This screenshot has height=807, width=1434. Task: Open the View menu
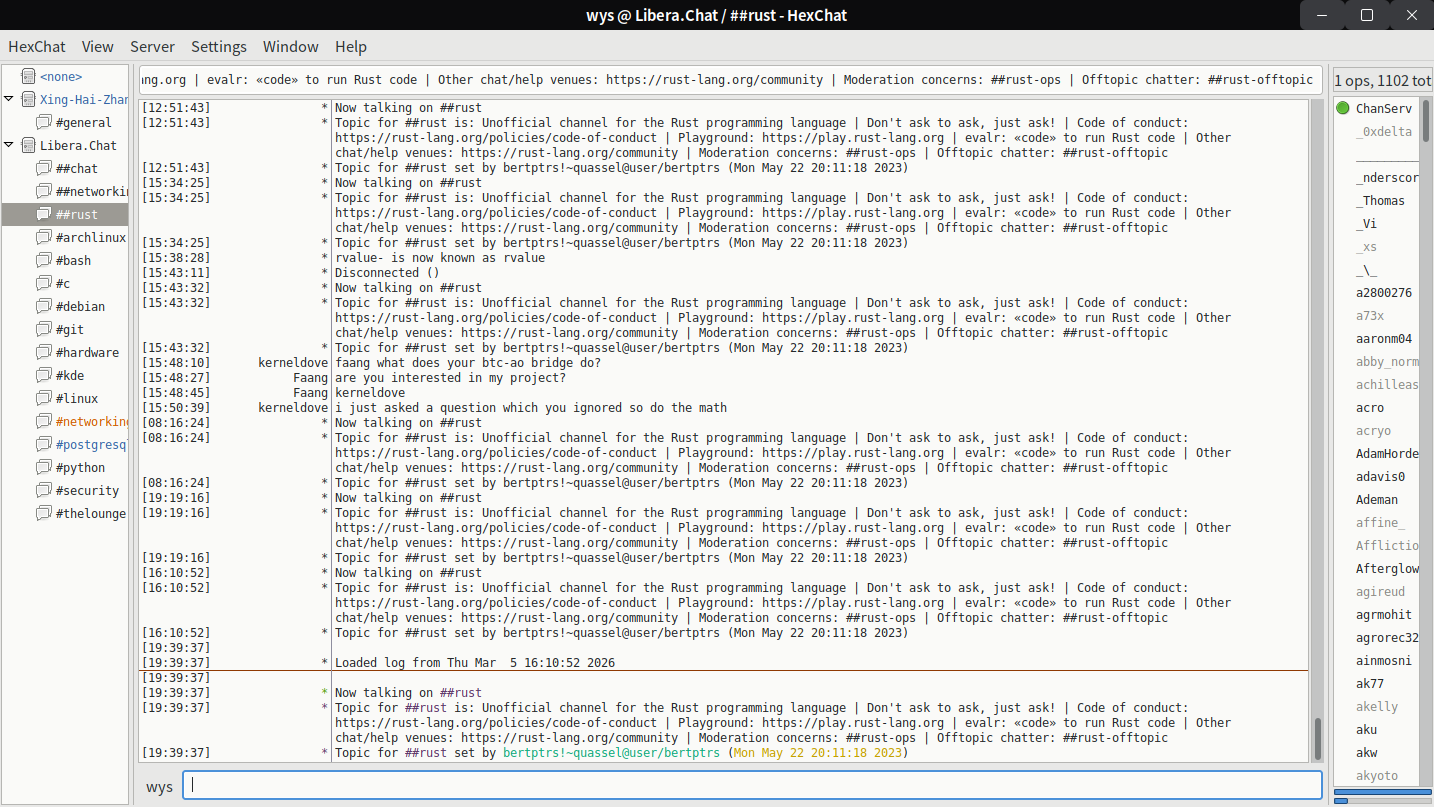coord(98,46)
